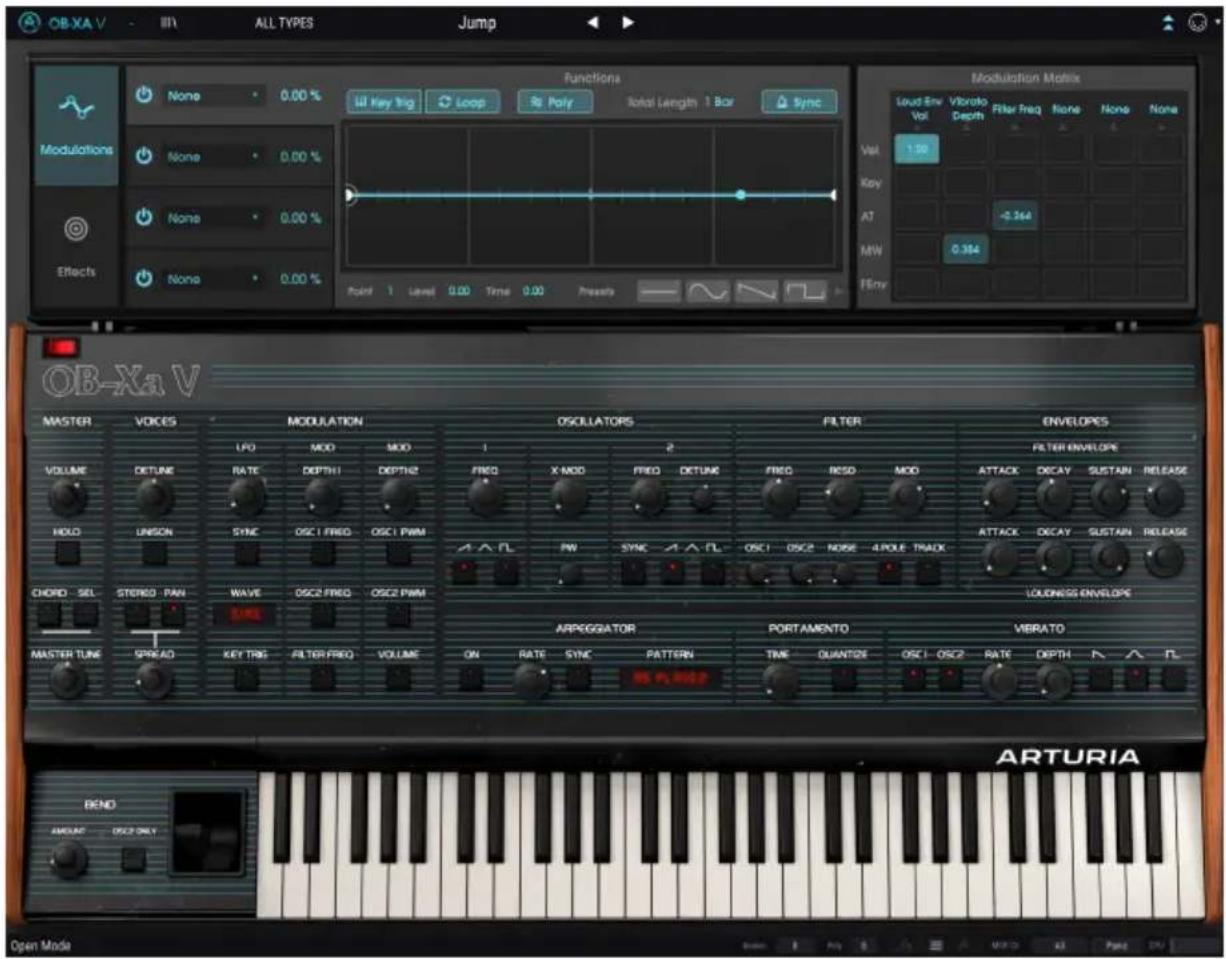
Task: Enable the arpeggiator ON button
Action: 471,679
